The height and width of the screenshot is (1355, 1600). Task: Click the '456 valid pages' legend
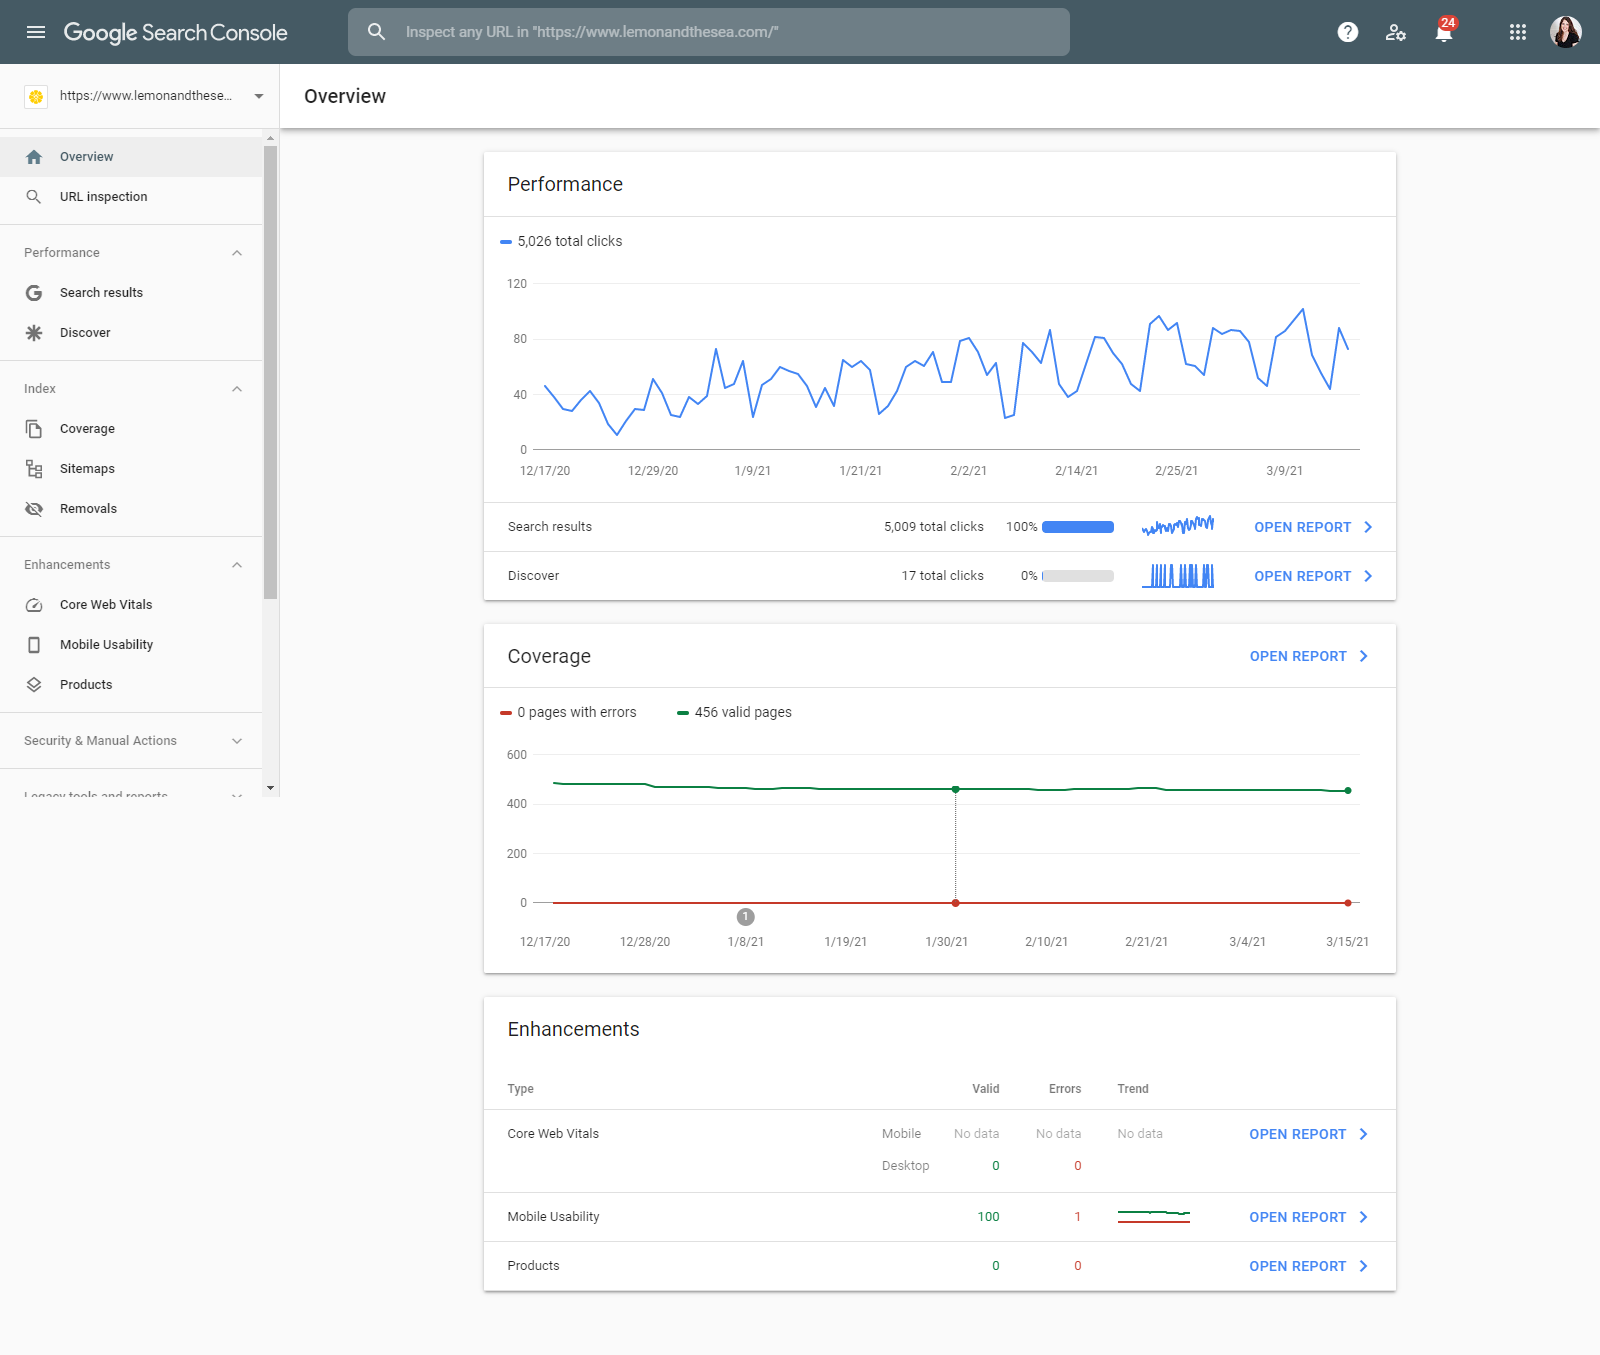pyautogui.click(x=734, y=712)
